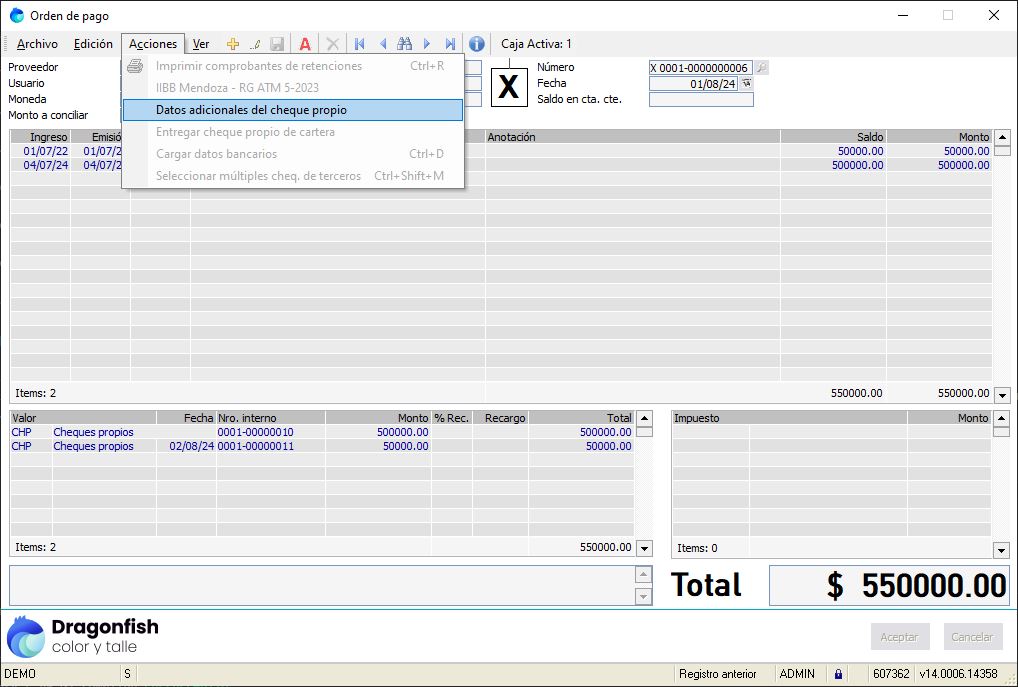Screen dimensions: 1018x687
Task: Select Seleccionar múltiples cheq. de terceros
Action: click(x=293, y=176)
